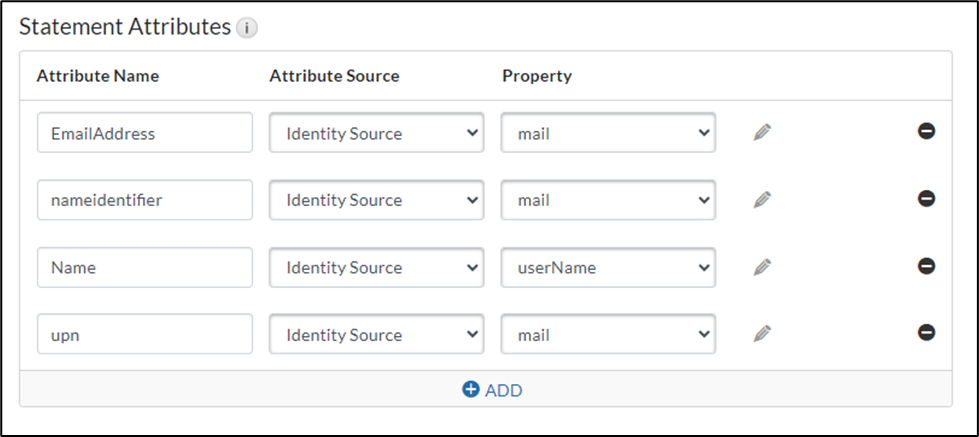The image size is (979, 437).
Task: Edit the EmailAddress row with pencil icon
Action: tap(762, 132)
